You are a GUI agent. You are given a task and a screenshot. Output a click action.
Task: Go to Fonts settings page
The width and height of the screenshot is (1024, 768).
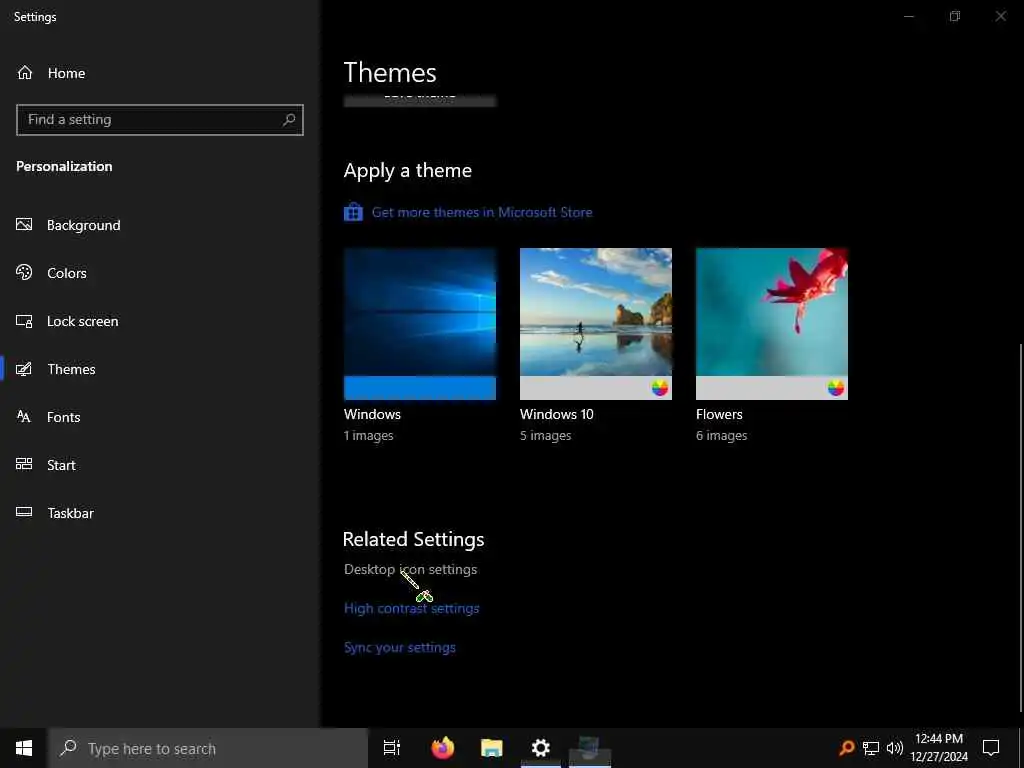click(x=63, y=417)
